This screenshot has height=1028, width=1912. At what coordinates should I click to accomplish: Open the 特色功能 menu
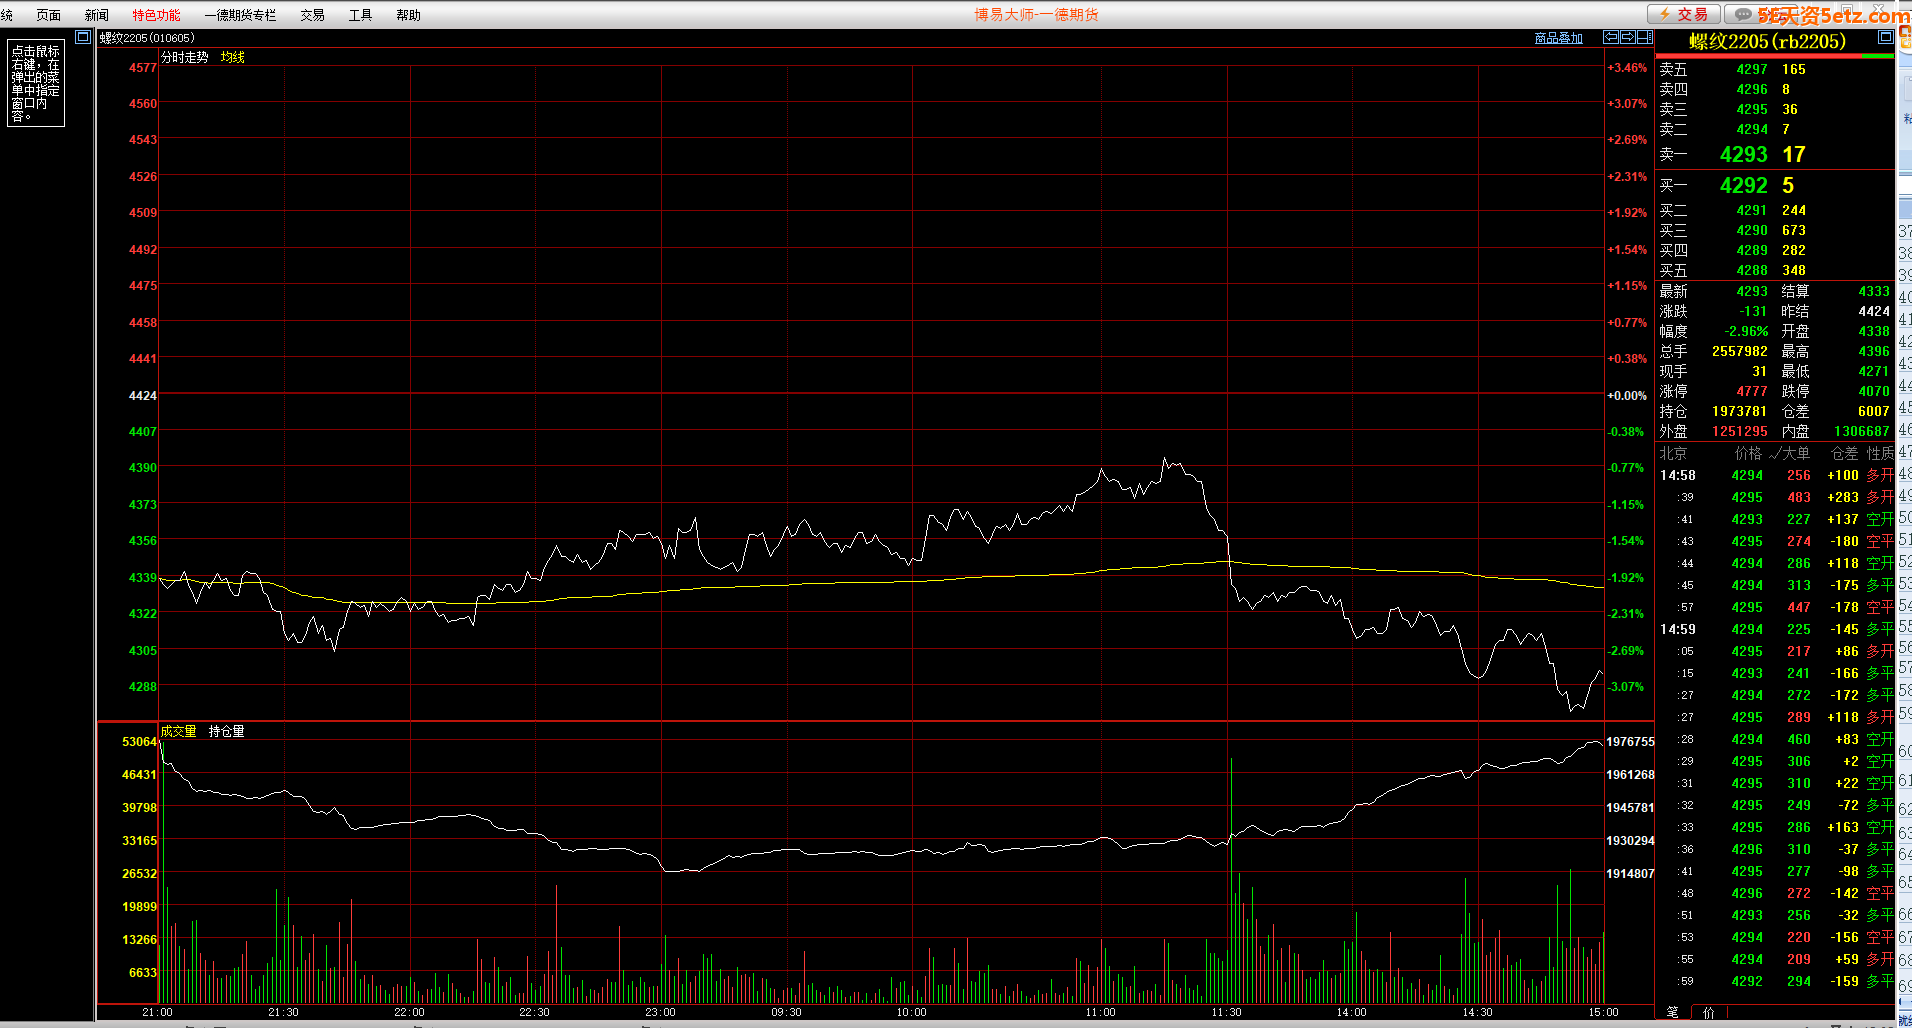[x=157, y=15]
